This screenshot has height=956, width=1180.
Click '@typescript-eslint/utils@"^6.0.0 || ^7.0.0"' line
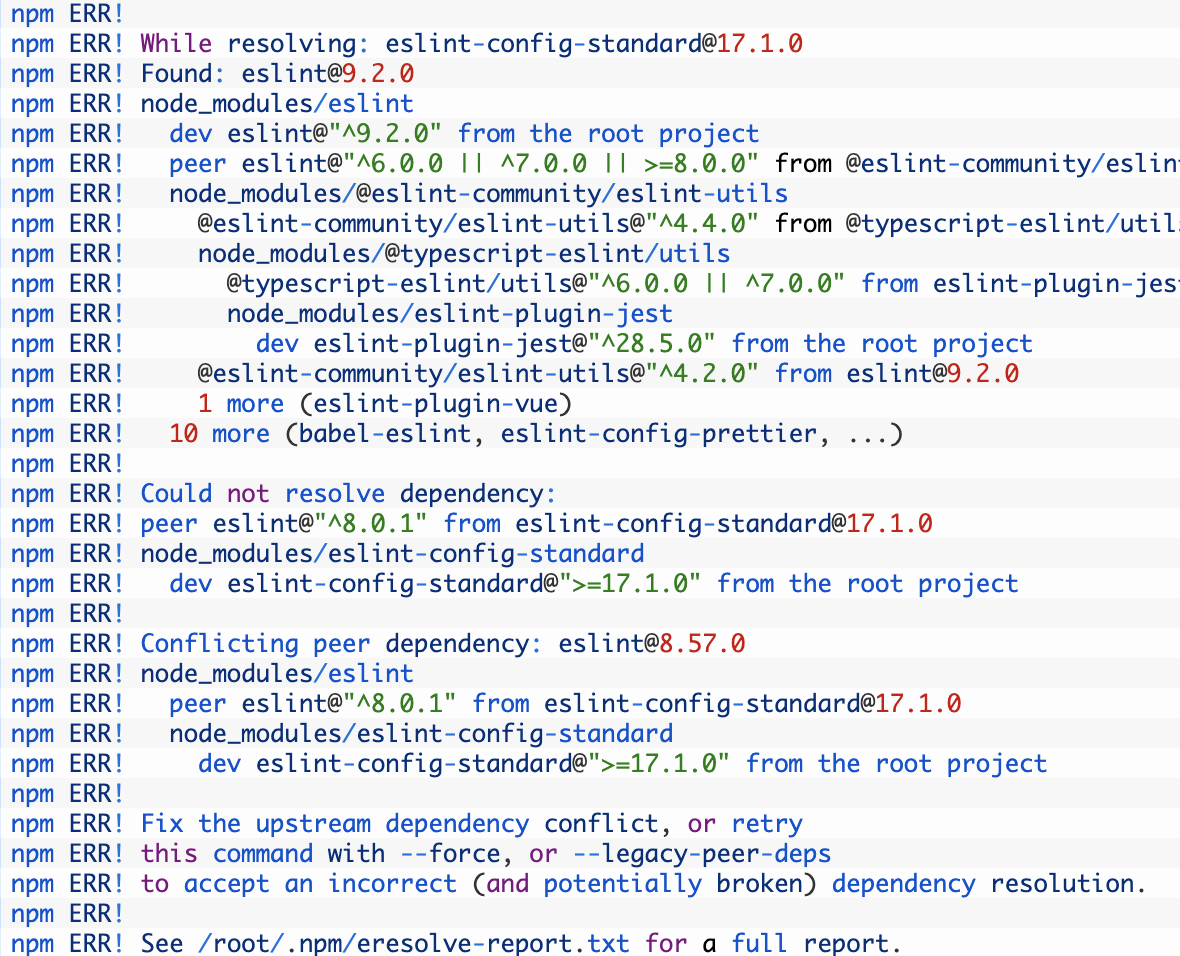pos(703,284)
